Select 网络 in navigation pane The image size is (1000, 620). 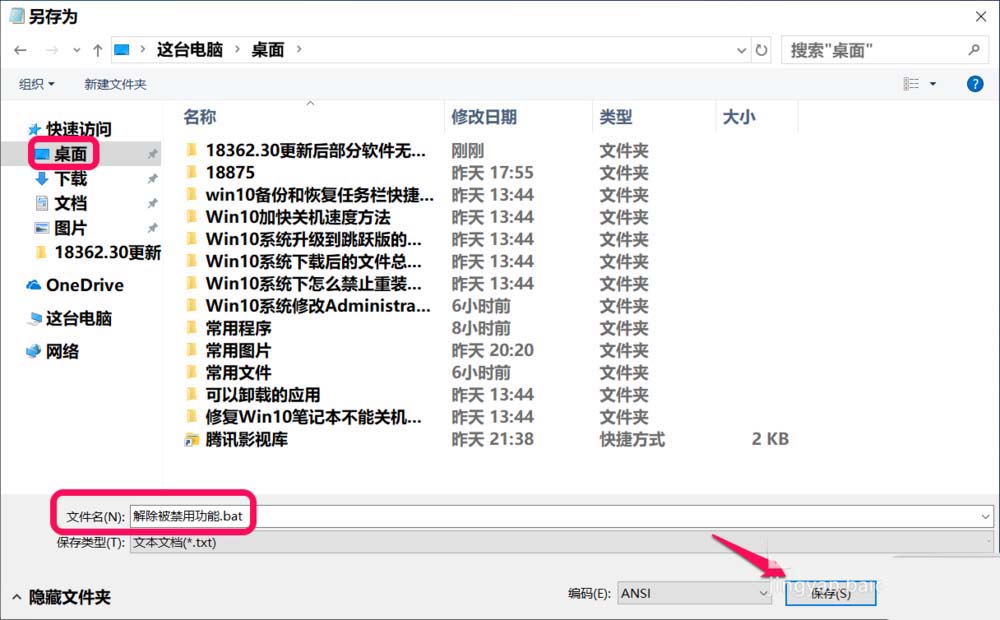click(x=53, y=351)
